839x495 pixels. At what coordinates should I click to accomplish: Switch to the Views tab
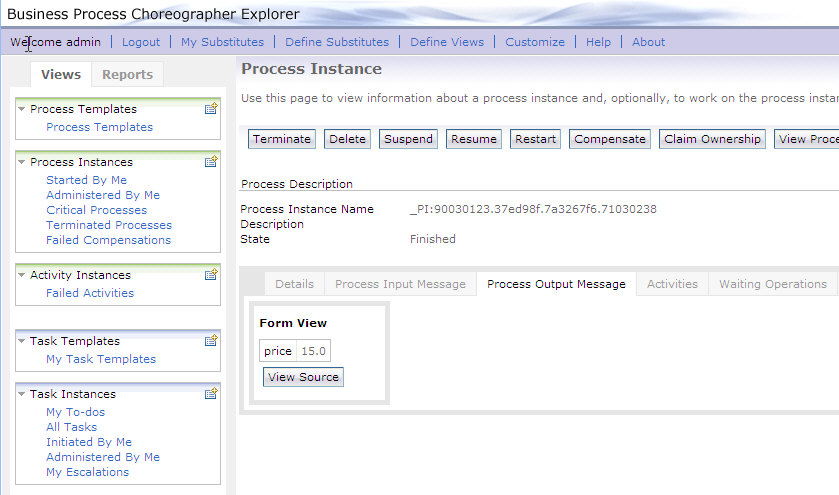click(61, 74)
